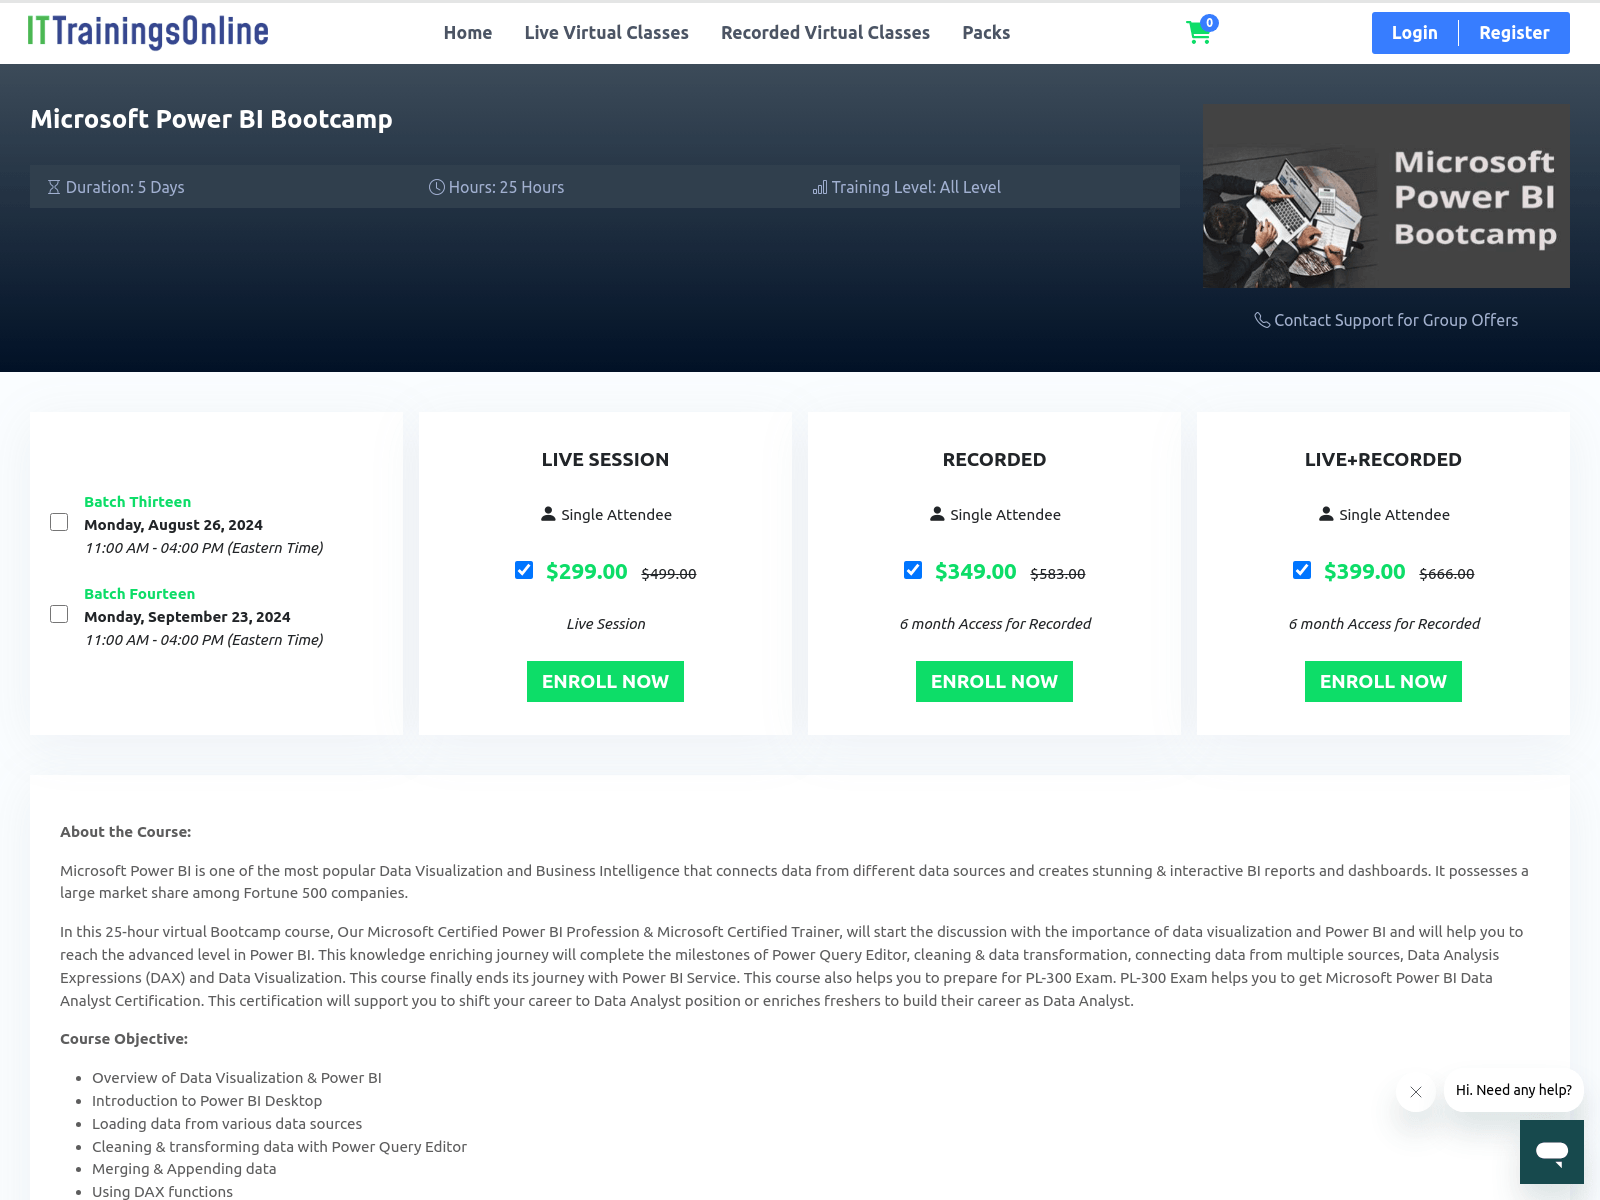The image size is (1600, 1200).
Task: Select the Batch Thirteen checkbox
Action: [59, 522]
